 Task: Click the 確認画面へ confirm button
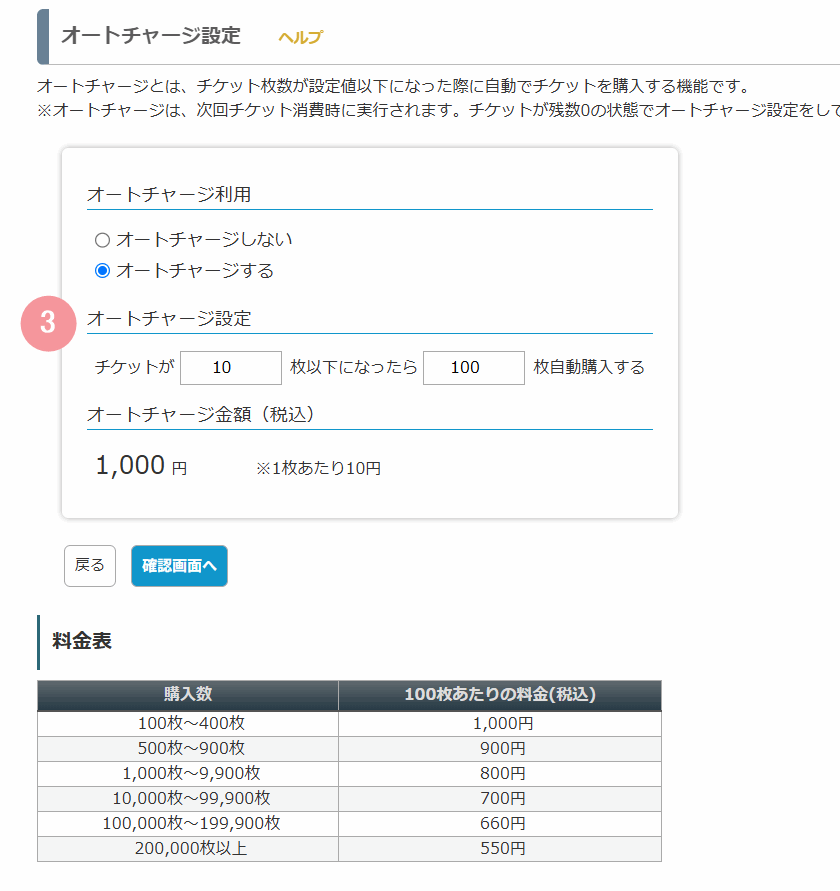[x=179, y=566]
